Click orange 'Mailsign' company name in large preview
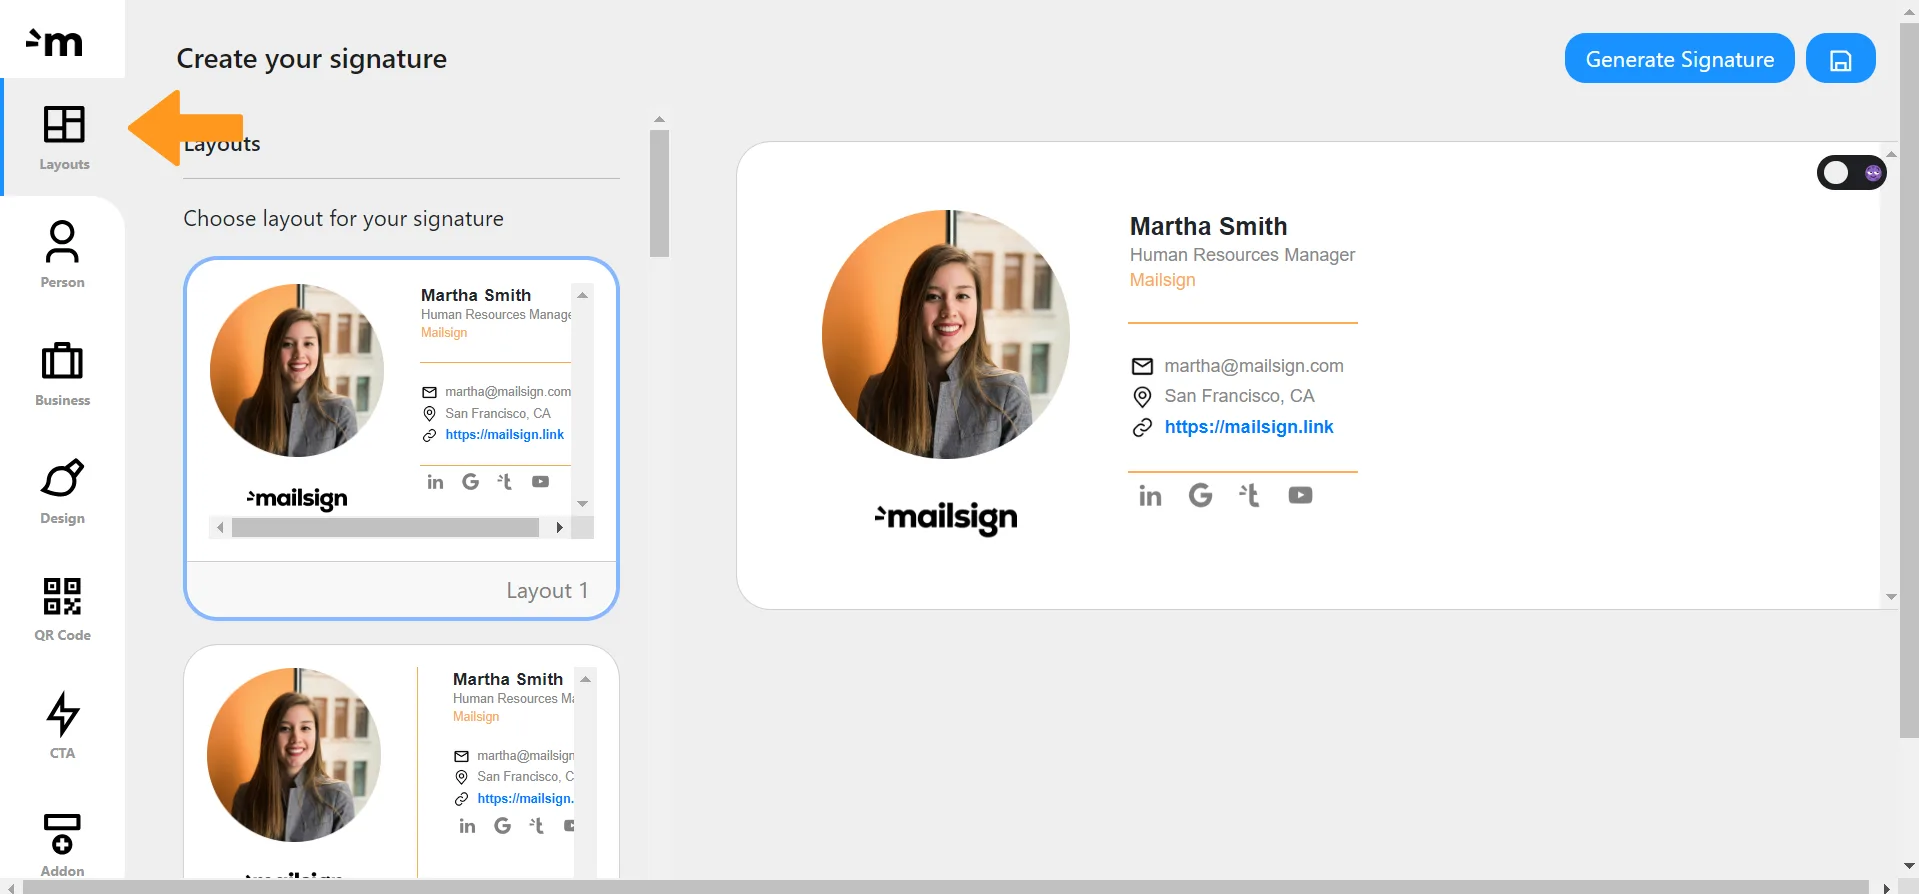The width and height of the screenshot is (1919, 894). coord(1162,280)
